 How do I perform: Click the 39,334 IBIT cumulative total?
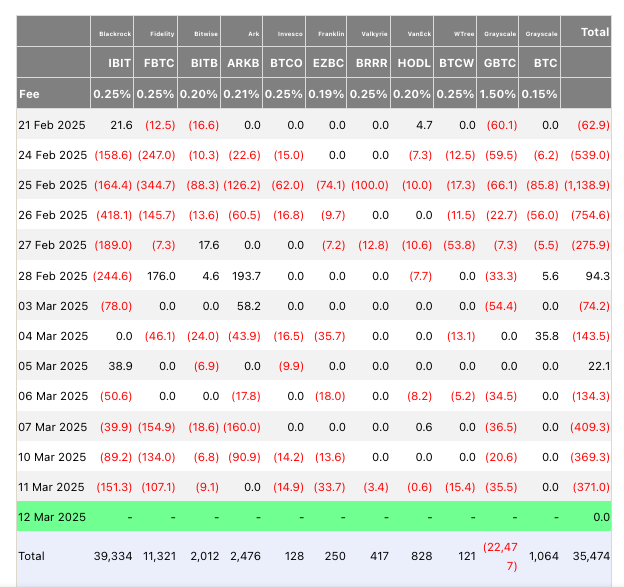point(113,556)
